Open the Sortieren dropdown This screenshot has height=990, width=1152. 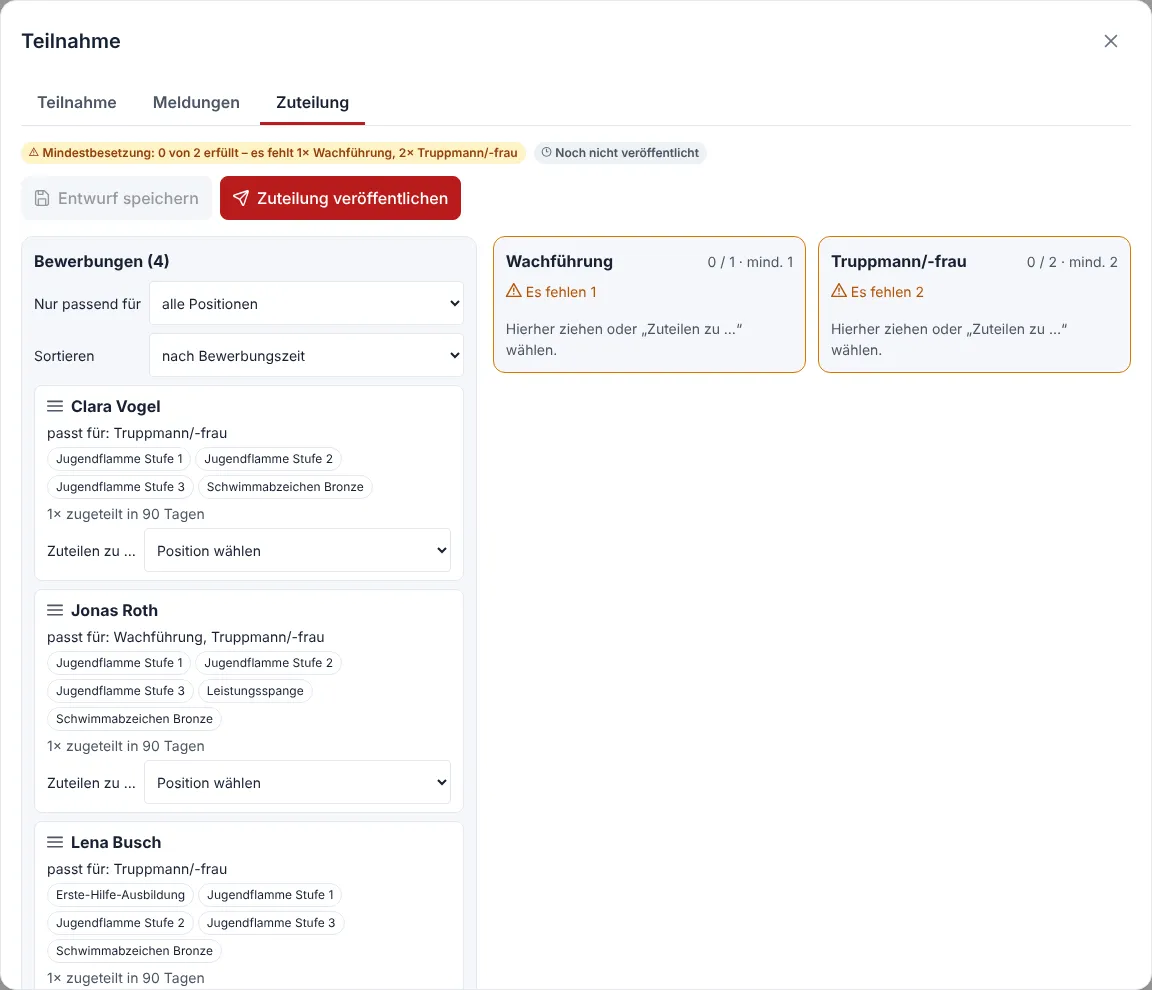(306, 355)
